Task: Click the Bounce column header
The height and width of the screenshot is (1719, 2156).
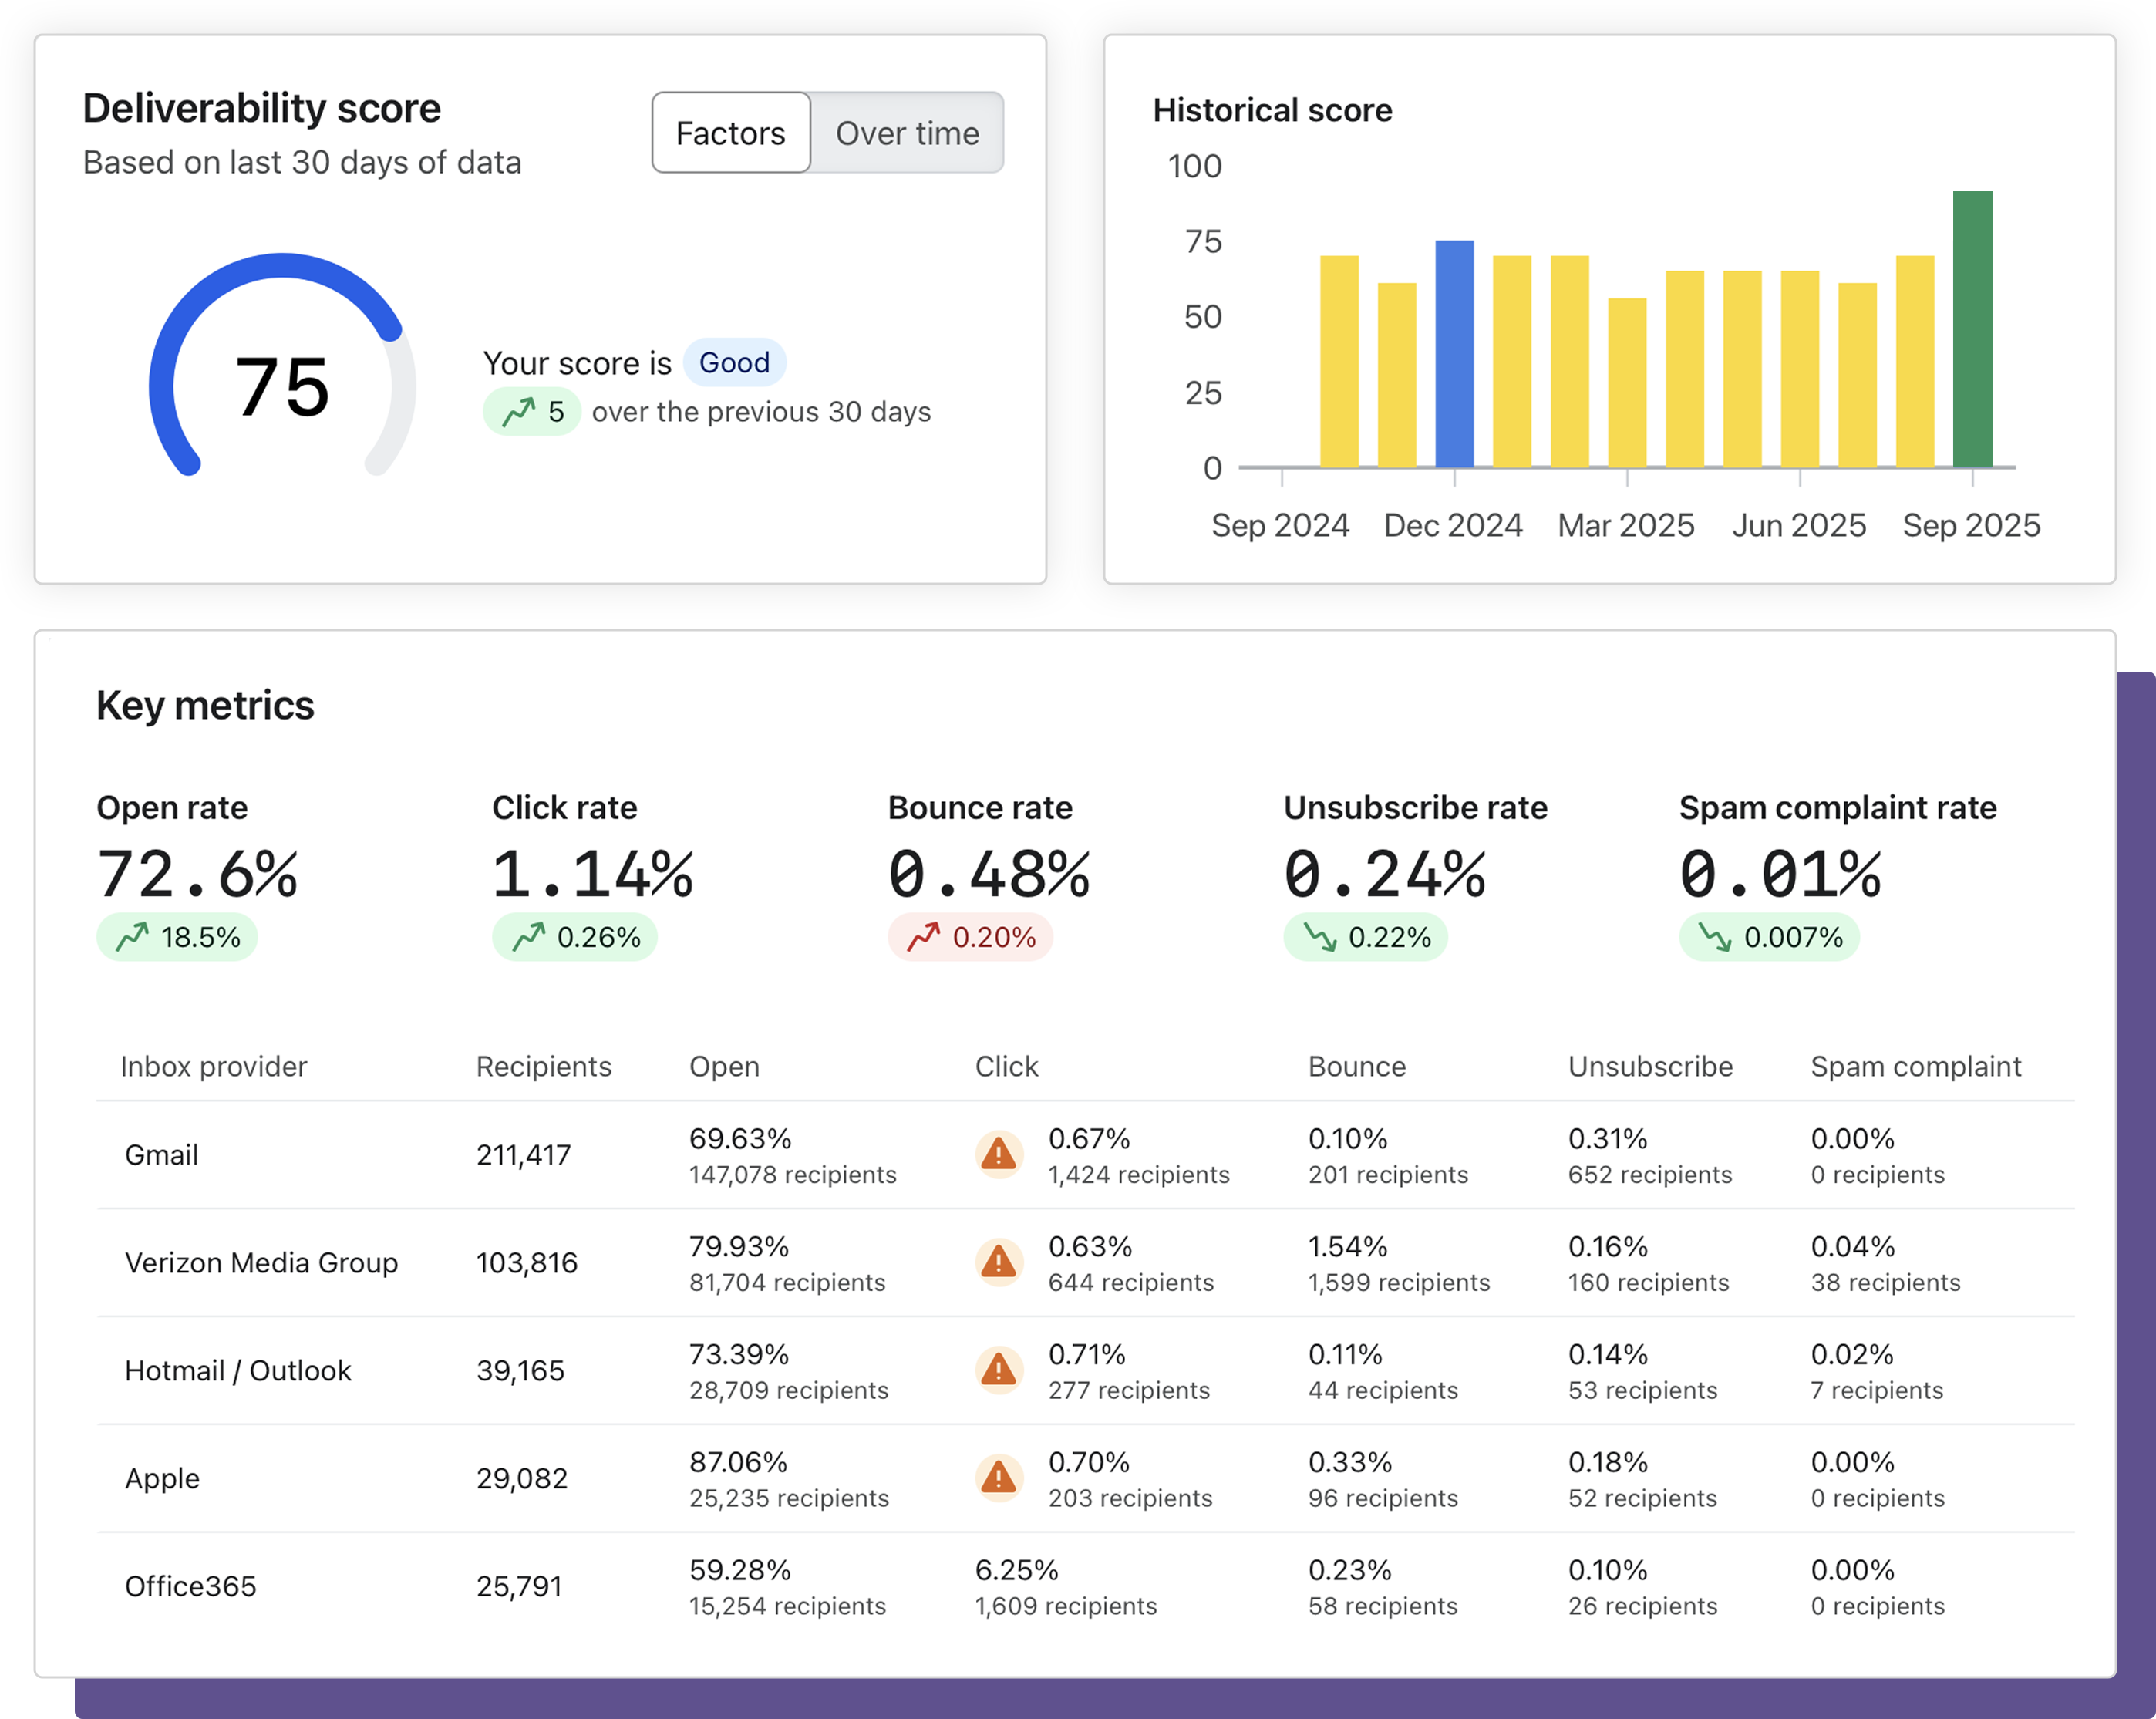Action: (x=1356, y=1067)
